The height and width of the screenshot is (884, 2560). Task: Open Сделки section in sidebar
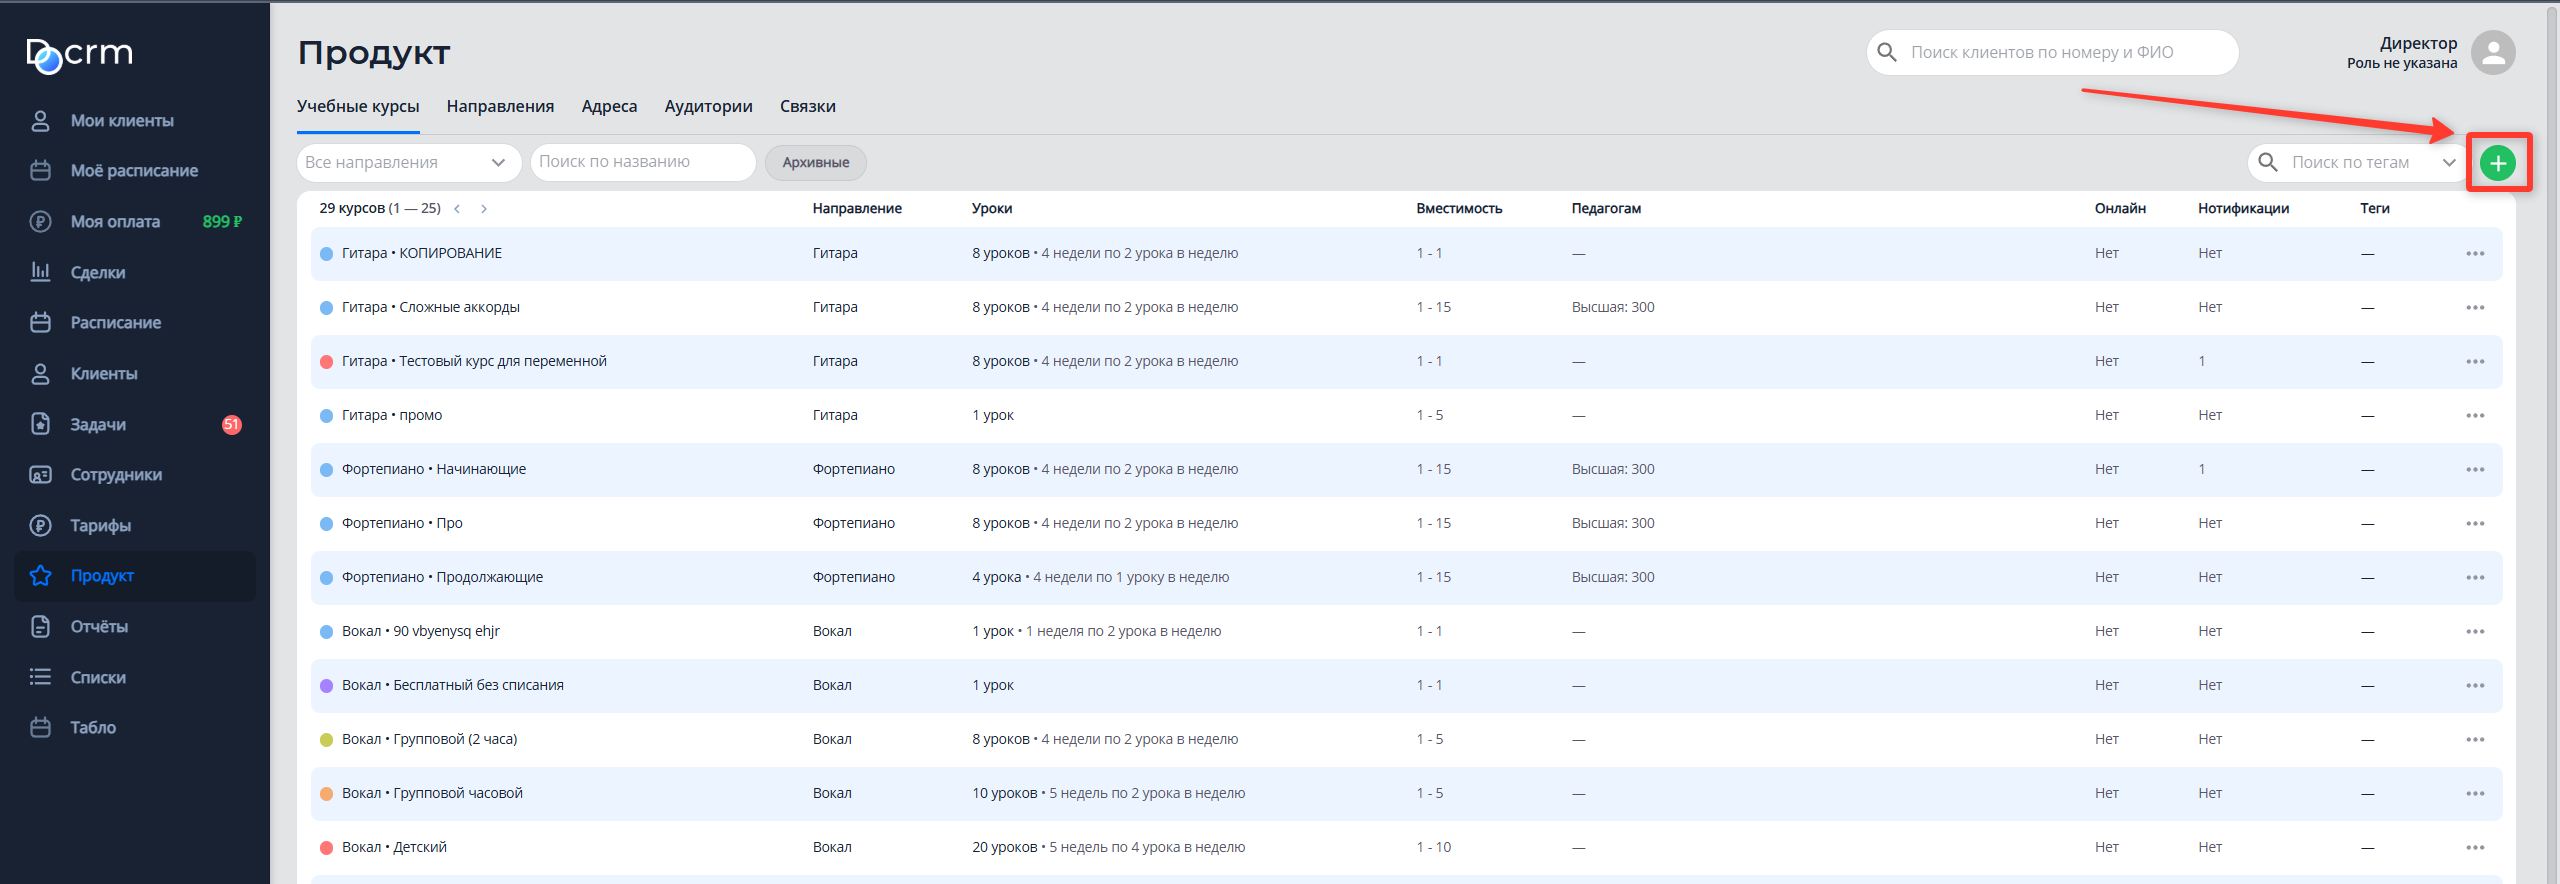tap(97, 273)
